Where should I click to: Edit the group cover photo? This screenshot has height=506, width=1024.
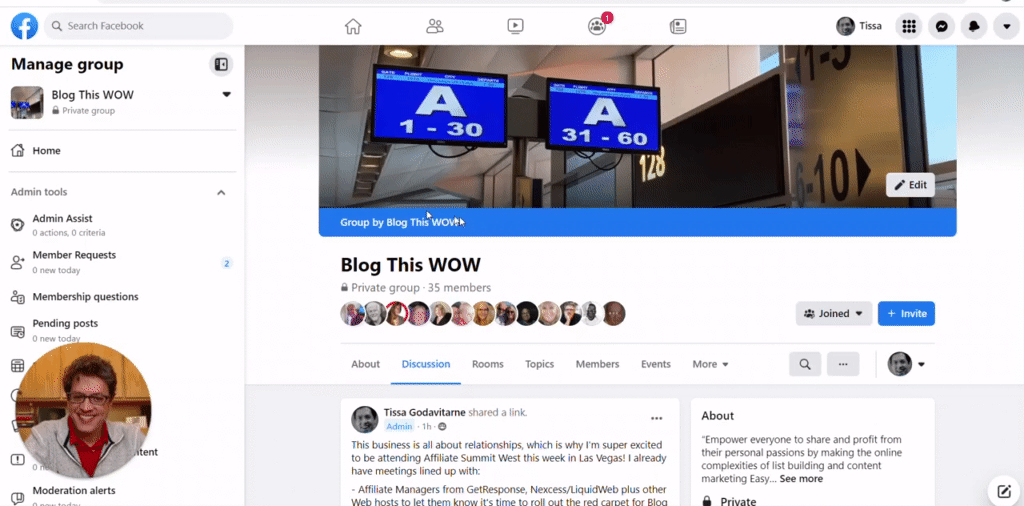tap(910, 185)
